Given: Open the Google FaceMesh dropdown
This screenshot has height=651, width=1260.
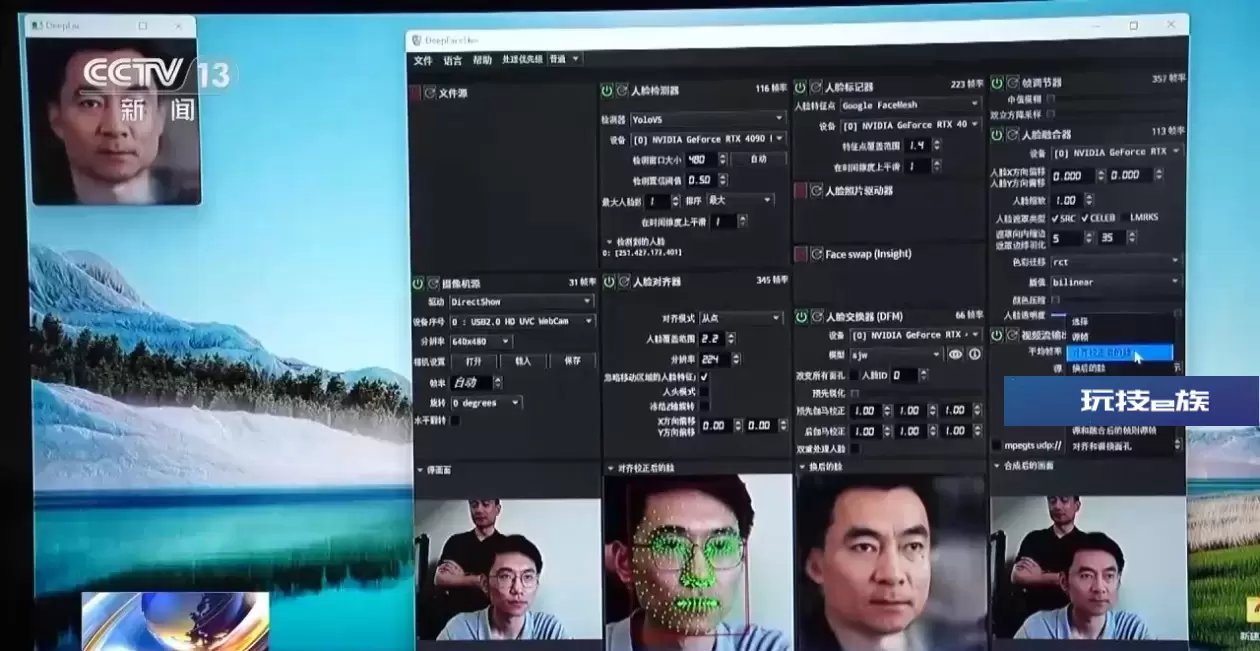Looking at the screenshot, I should (x=910, y=104).
